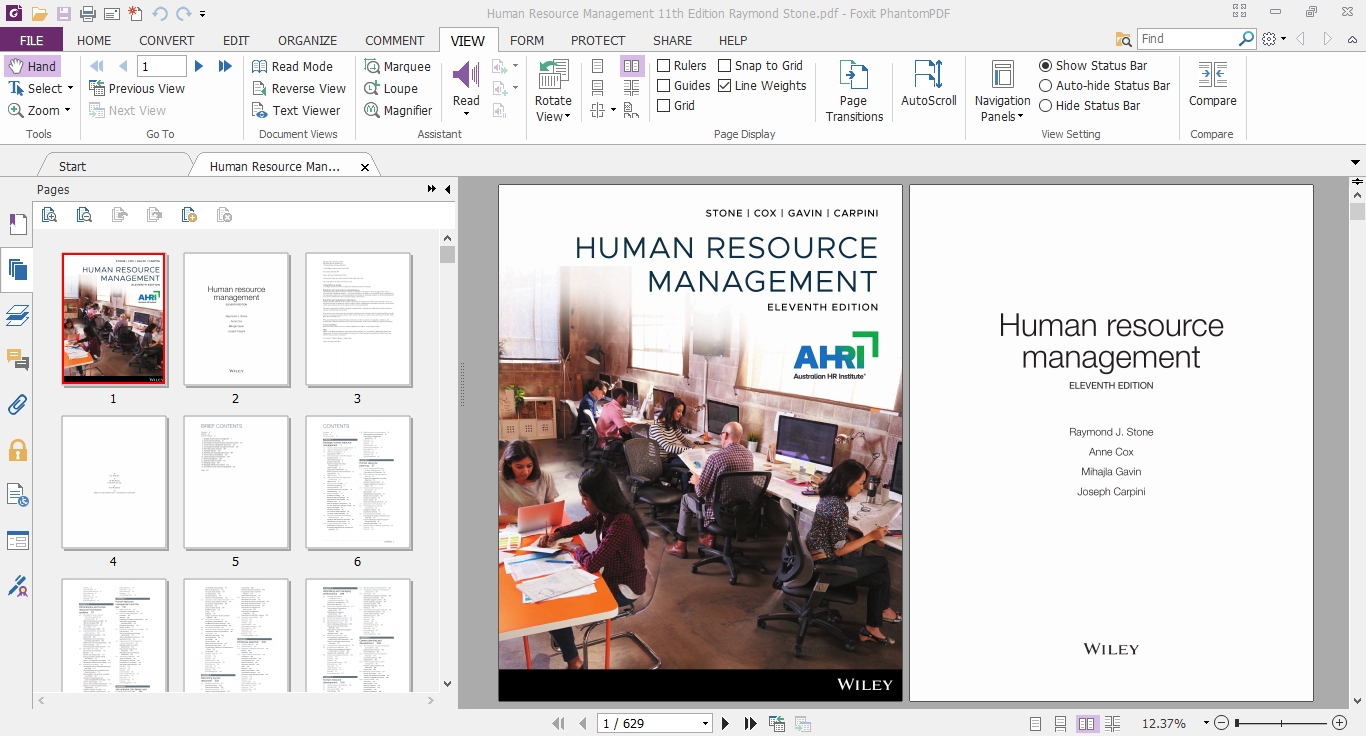Image resolution: width=1366 pixels, height=736 pixels.
Task: Enable Reverse View
Action: tap(298, 88)
